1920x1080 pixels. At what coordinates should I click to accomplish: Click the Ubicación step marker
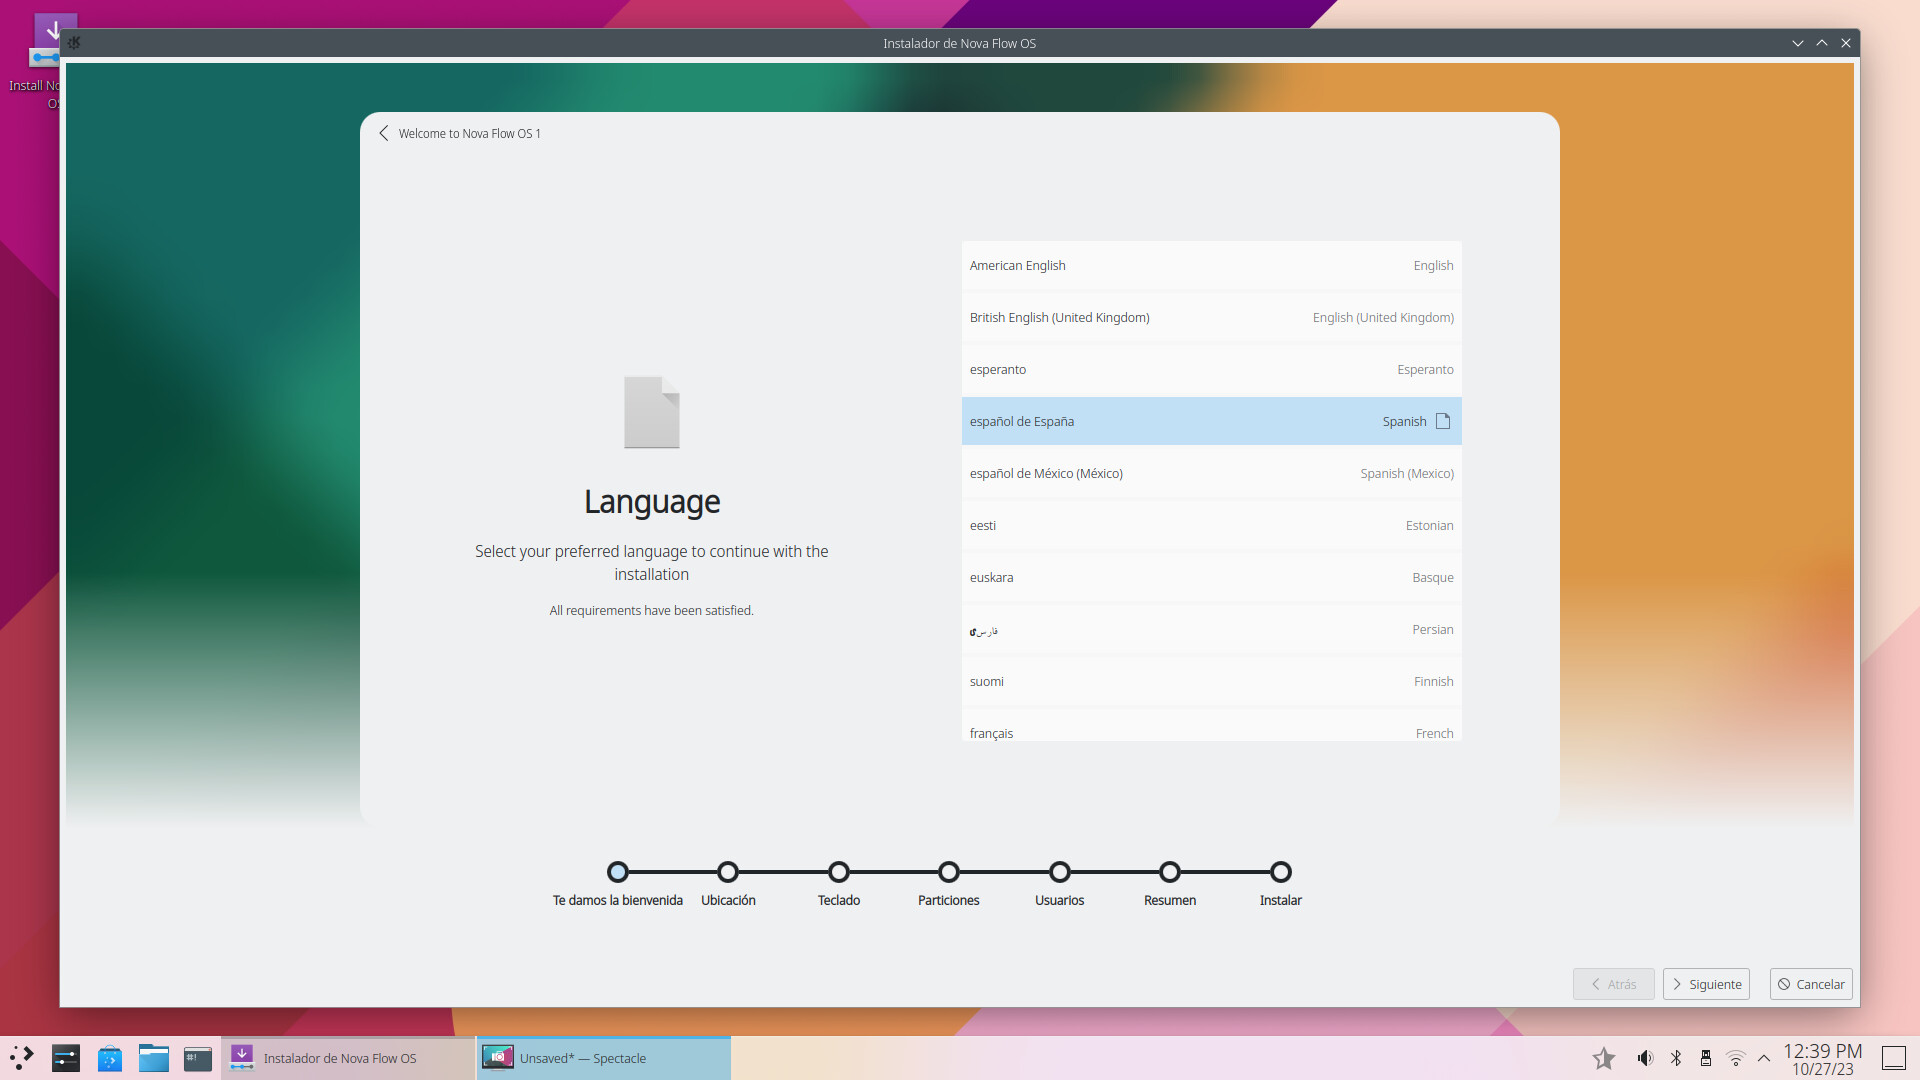click(x=728, y=872)
